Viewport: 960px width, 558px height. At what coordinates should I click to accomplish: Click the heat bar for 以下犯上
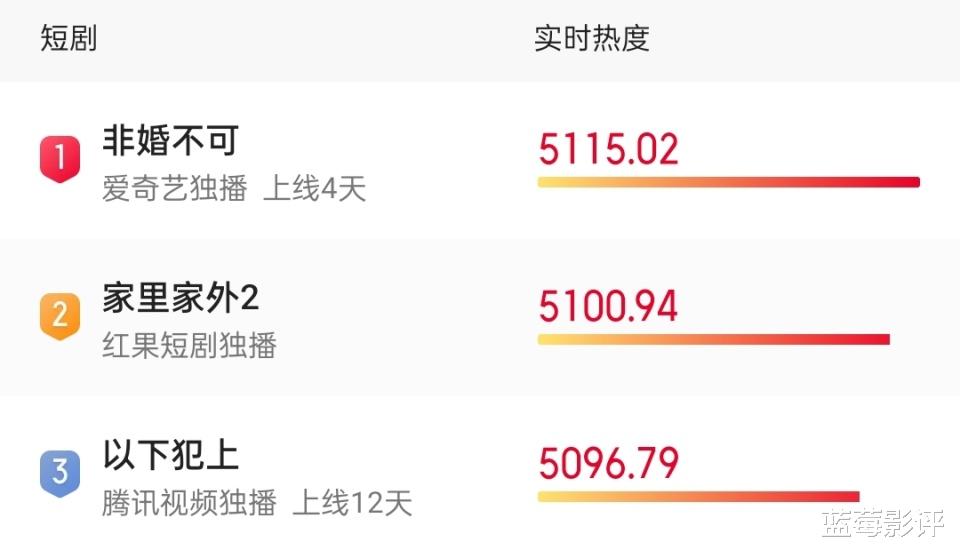(698, 496)
